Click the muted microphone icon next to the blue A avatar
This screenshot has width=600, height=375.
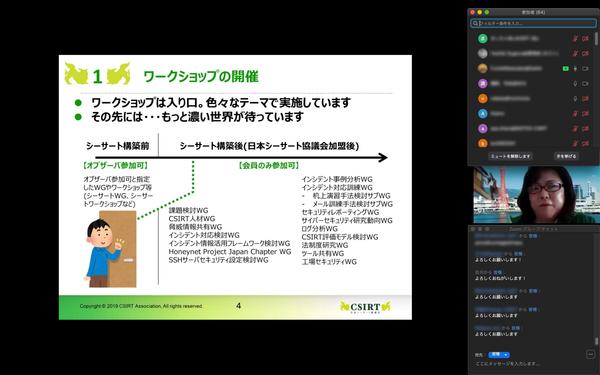(575, 114)
